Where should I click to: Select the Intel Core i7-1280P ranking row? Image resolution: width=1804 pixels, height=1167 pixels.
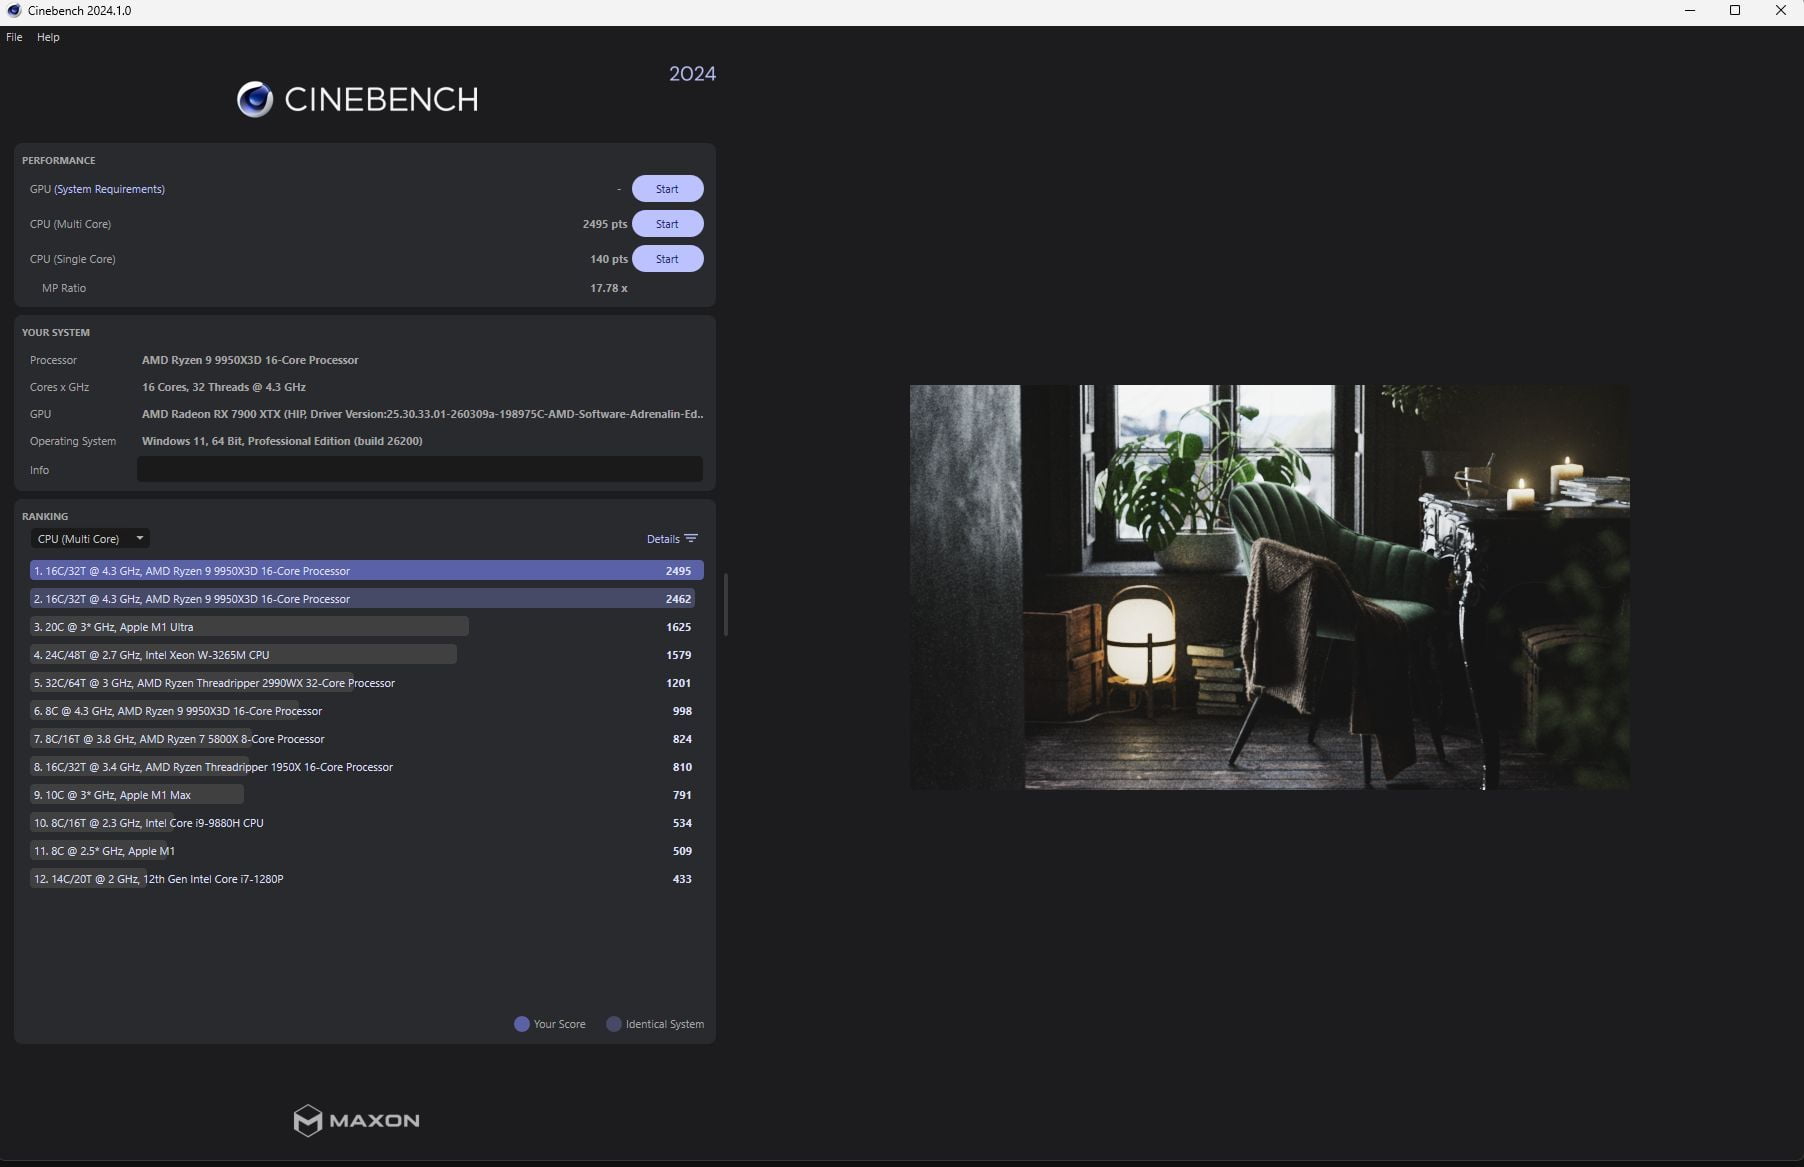pyautogui.click(x=366, y=879)
